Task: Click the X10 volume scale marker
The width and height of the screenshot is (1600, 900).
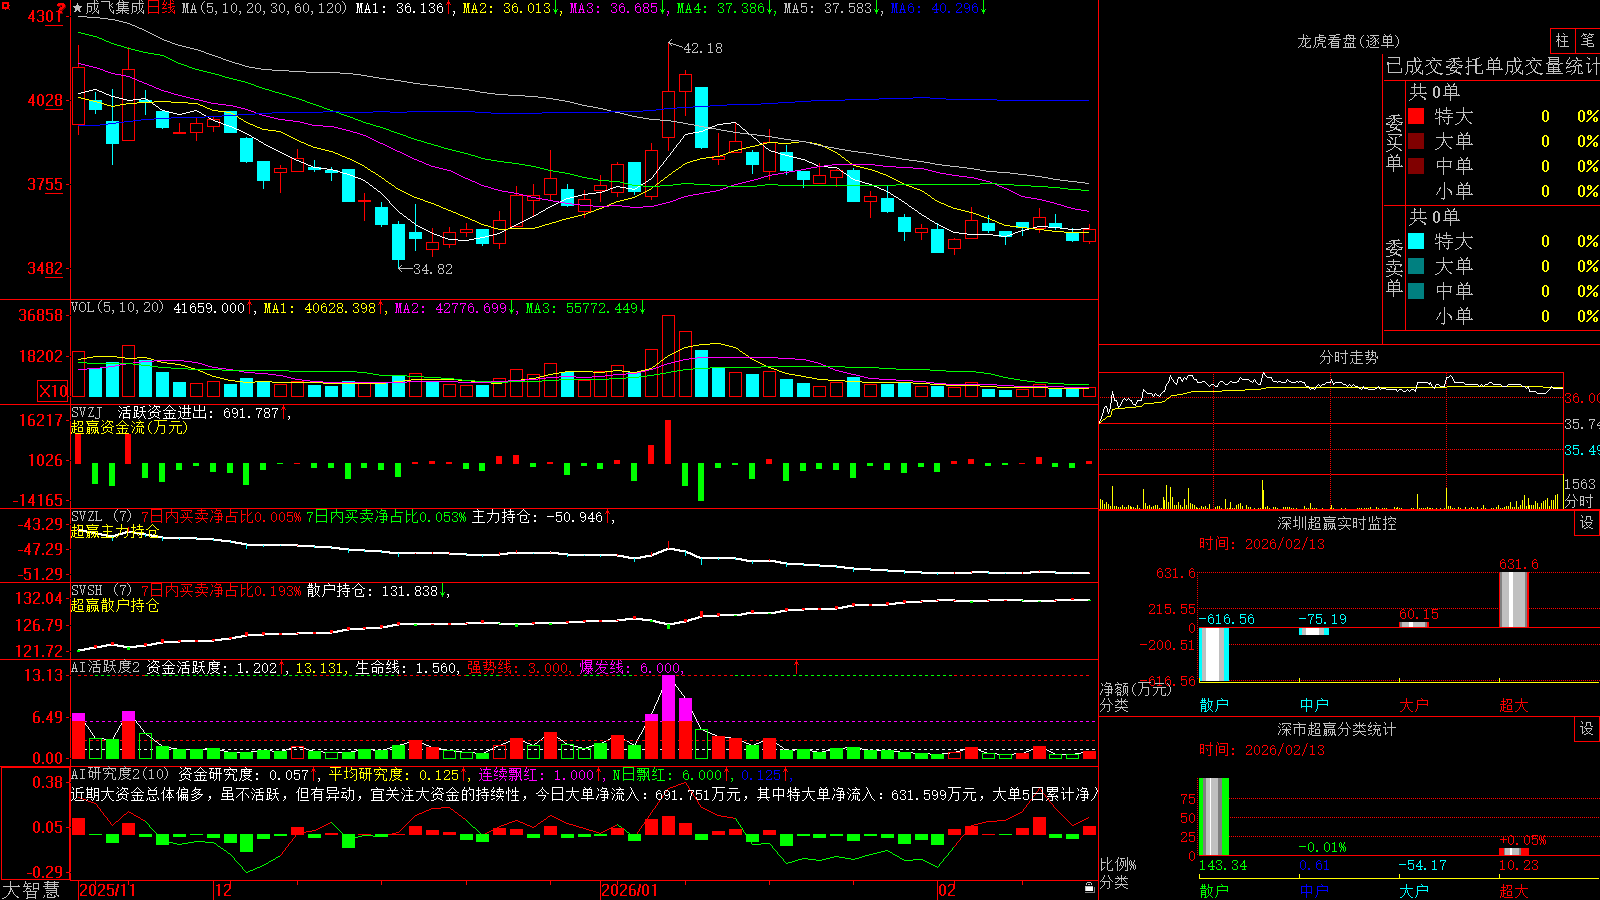Action: pos(53,391)
